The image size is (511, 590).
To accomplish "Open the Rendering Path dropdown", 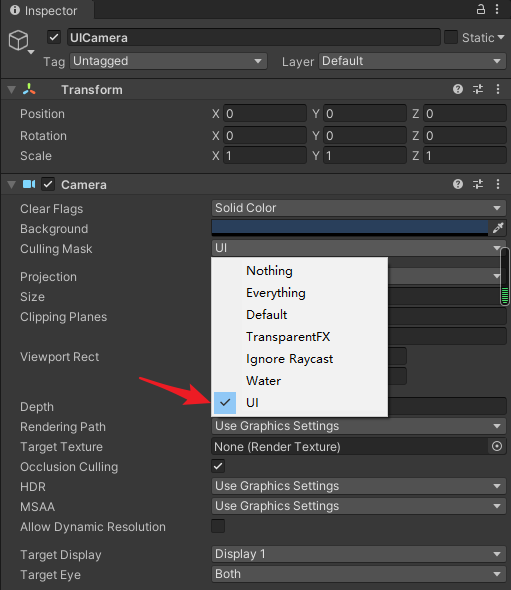I will (x=359, y=426).
